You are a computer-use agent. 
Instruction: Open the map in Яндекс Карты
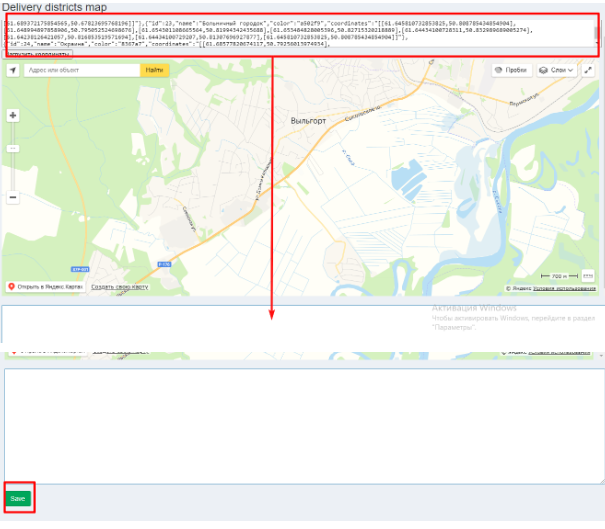(x=46, y=287)
